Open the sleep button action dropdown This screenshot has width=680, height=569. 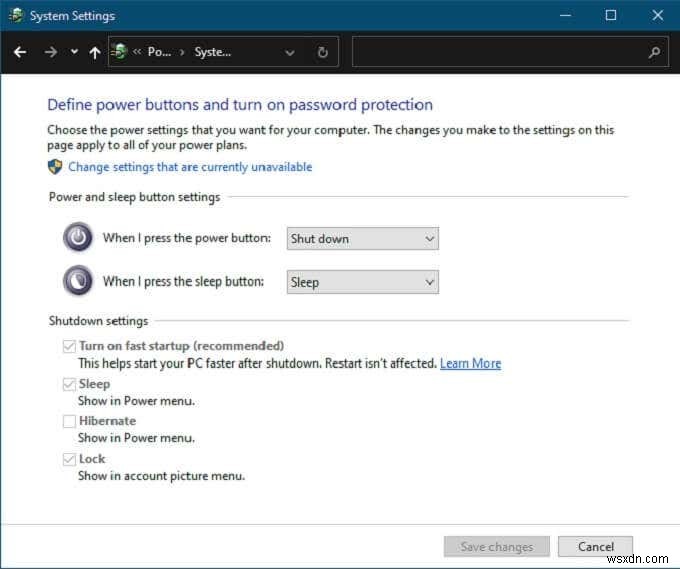pos(363,282)
